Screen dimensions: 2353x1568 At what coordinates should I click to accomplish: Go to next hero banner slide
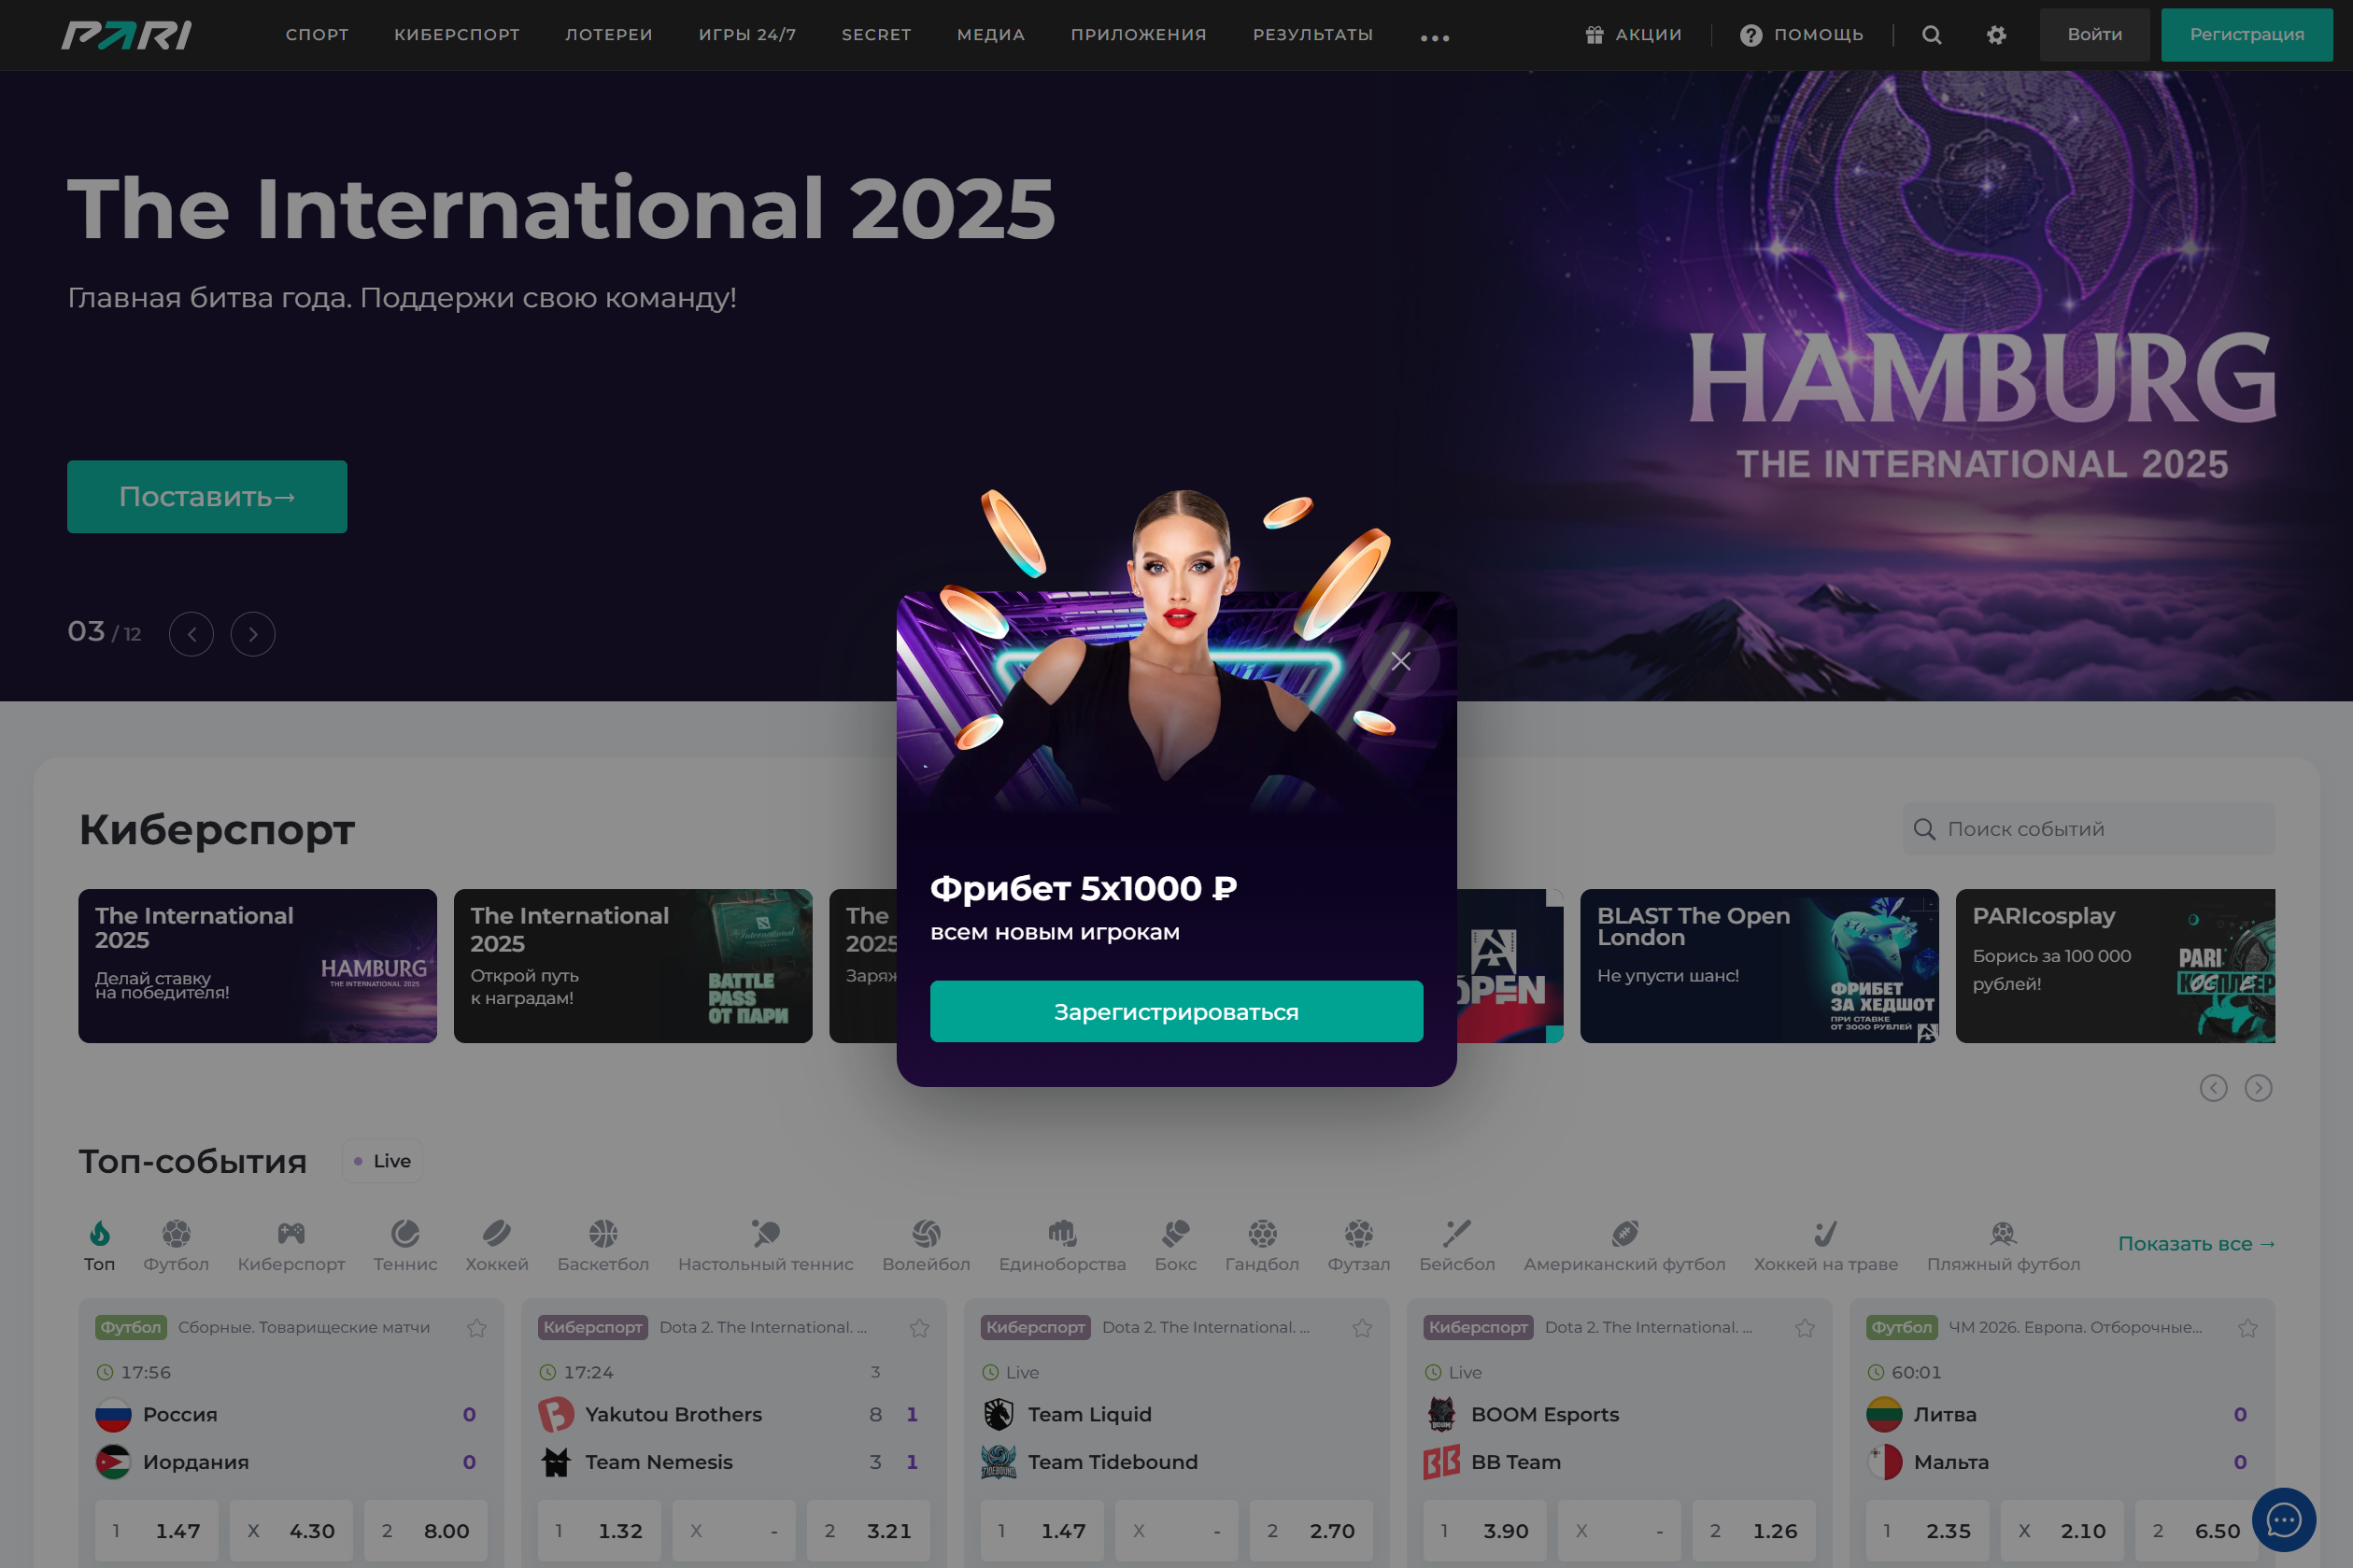(x=253, y=634)
